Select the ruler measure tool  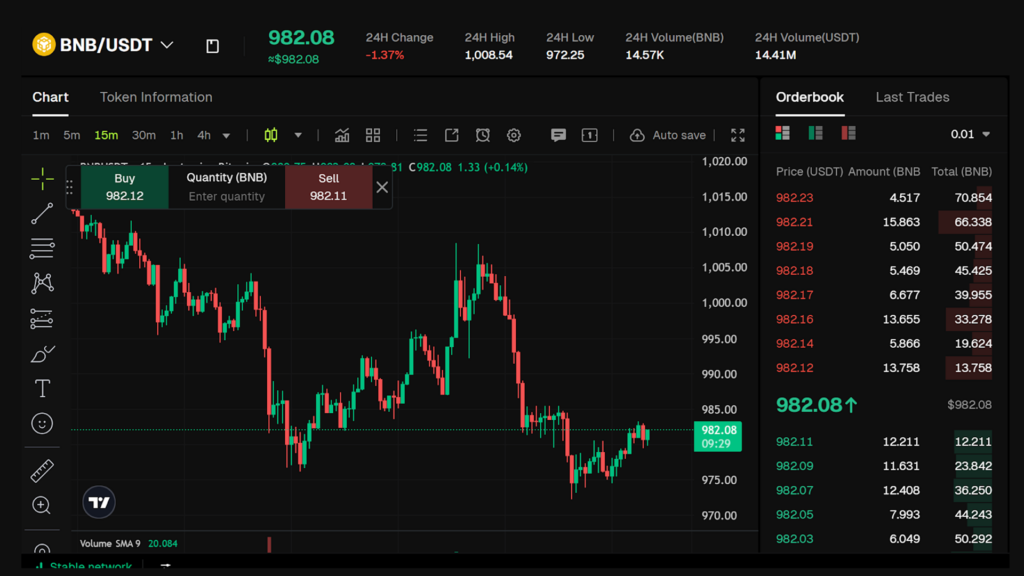(x=41, y=470)
